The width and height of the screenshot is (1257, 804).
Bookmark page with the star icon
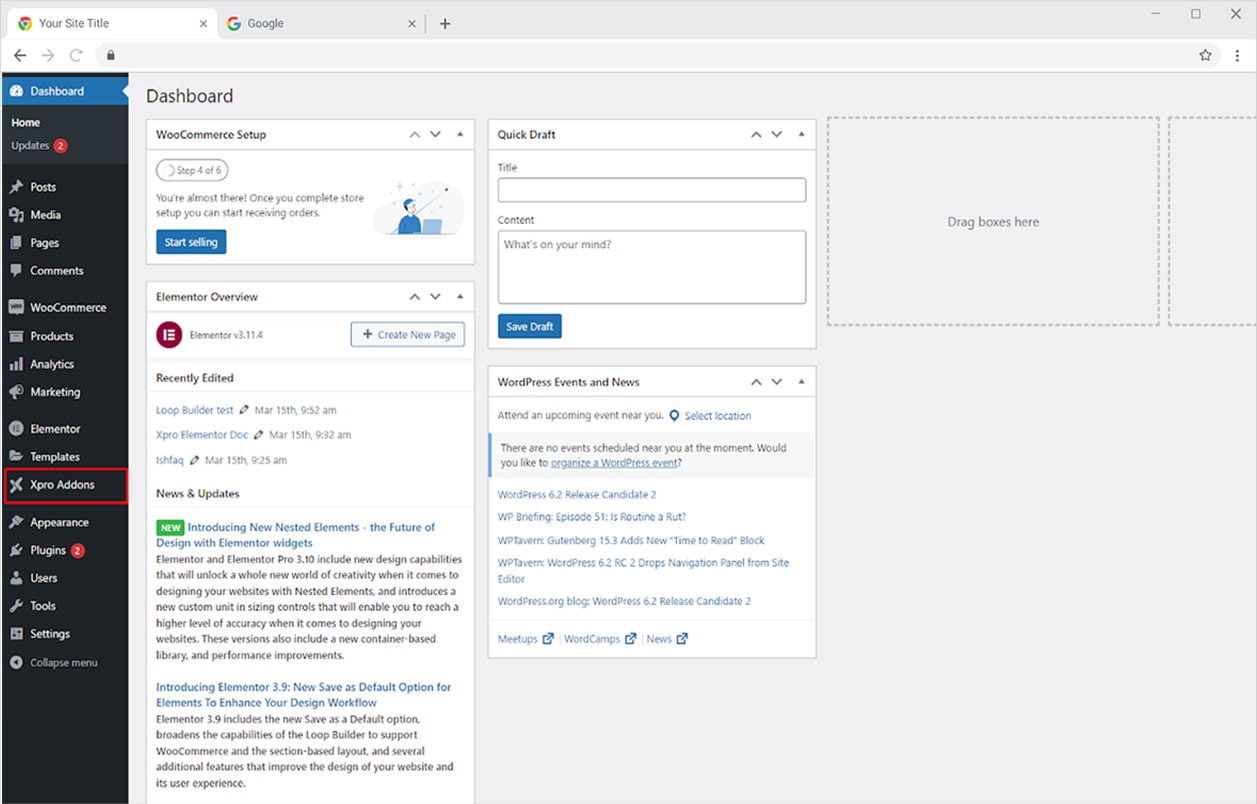point(1205,55)
